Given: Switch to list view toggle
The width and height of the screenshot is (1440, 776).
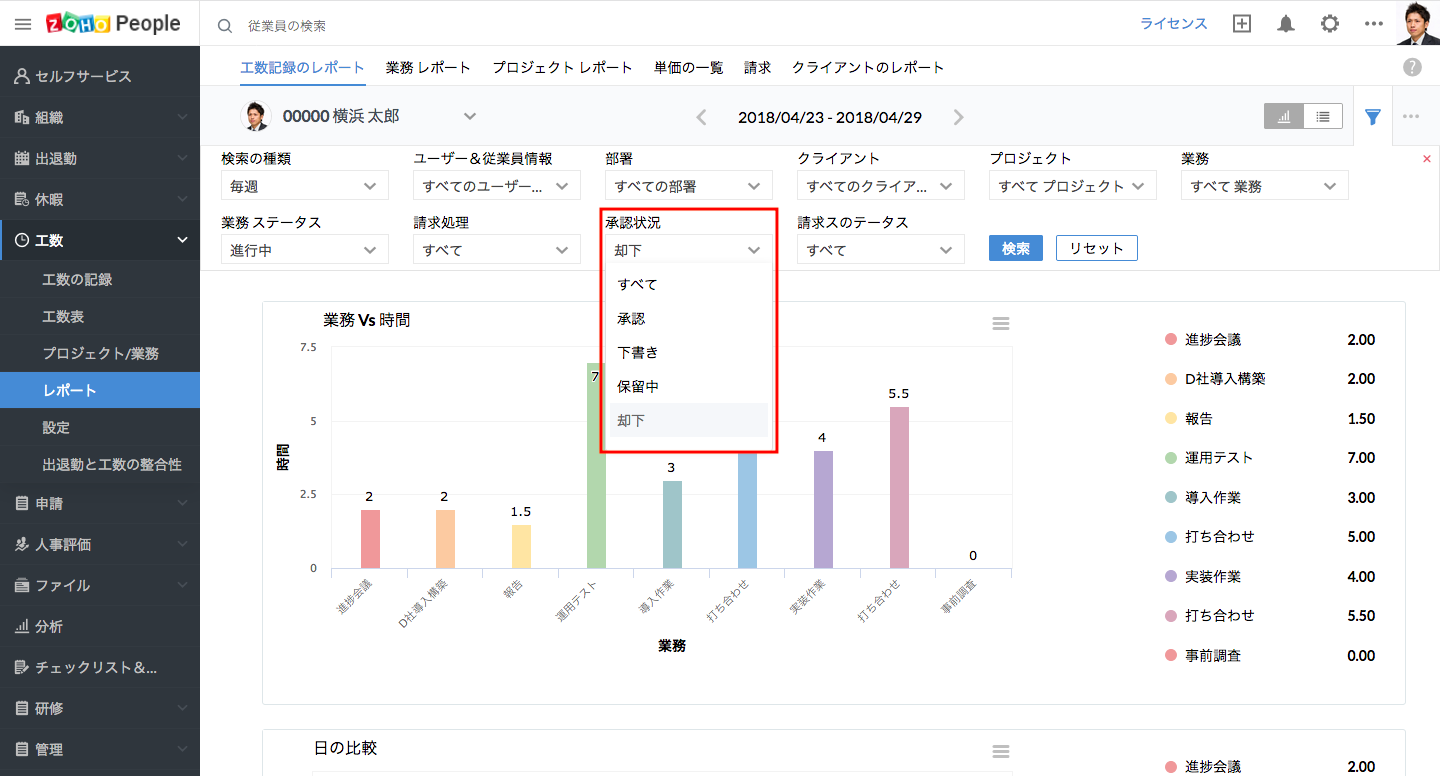Looking at the screenshot, I should click(x=1323, y=117).
